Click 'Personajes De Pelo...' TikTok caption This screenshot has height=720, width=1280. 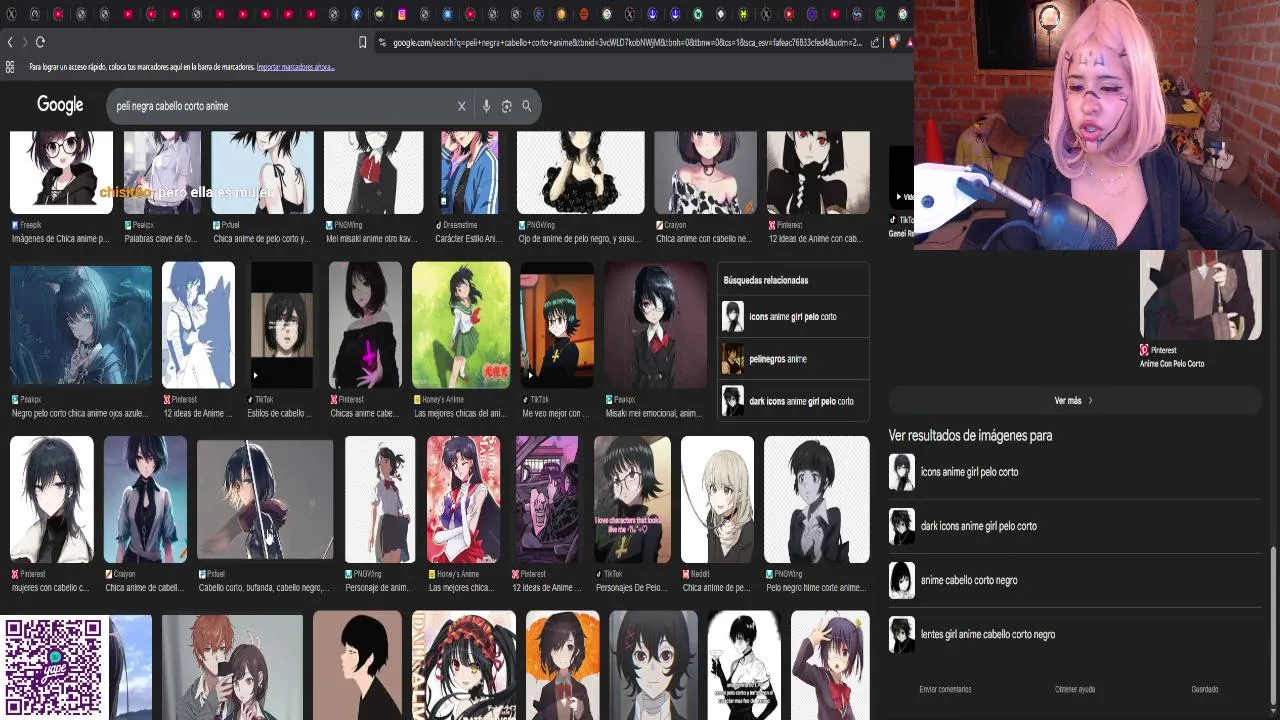pos(632,587)
